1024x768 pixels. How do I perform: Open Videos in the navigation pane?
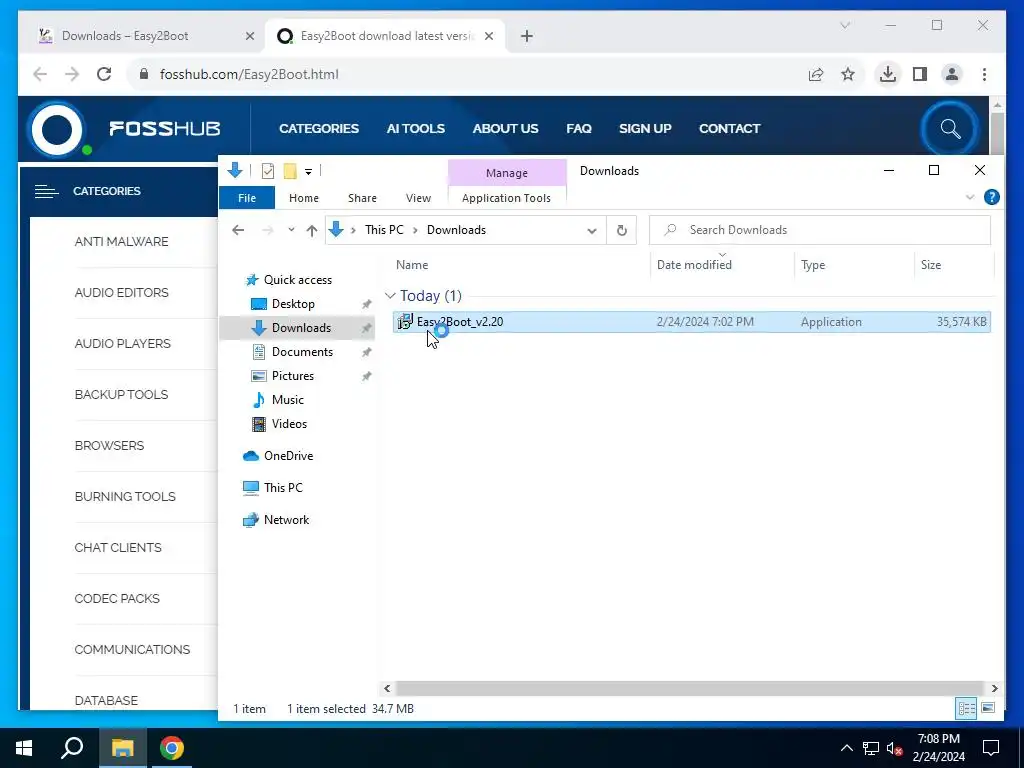pyautogui.click(x=289, y=424)
